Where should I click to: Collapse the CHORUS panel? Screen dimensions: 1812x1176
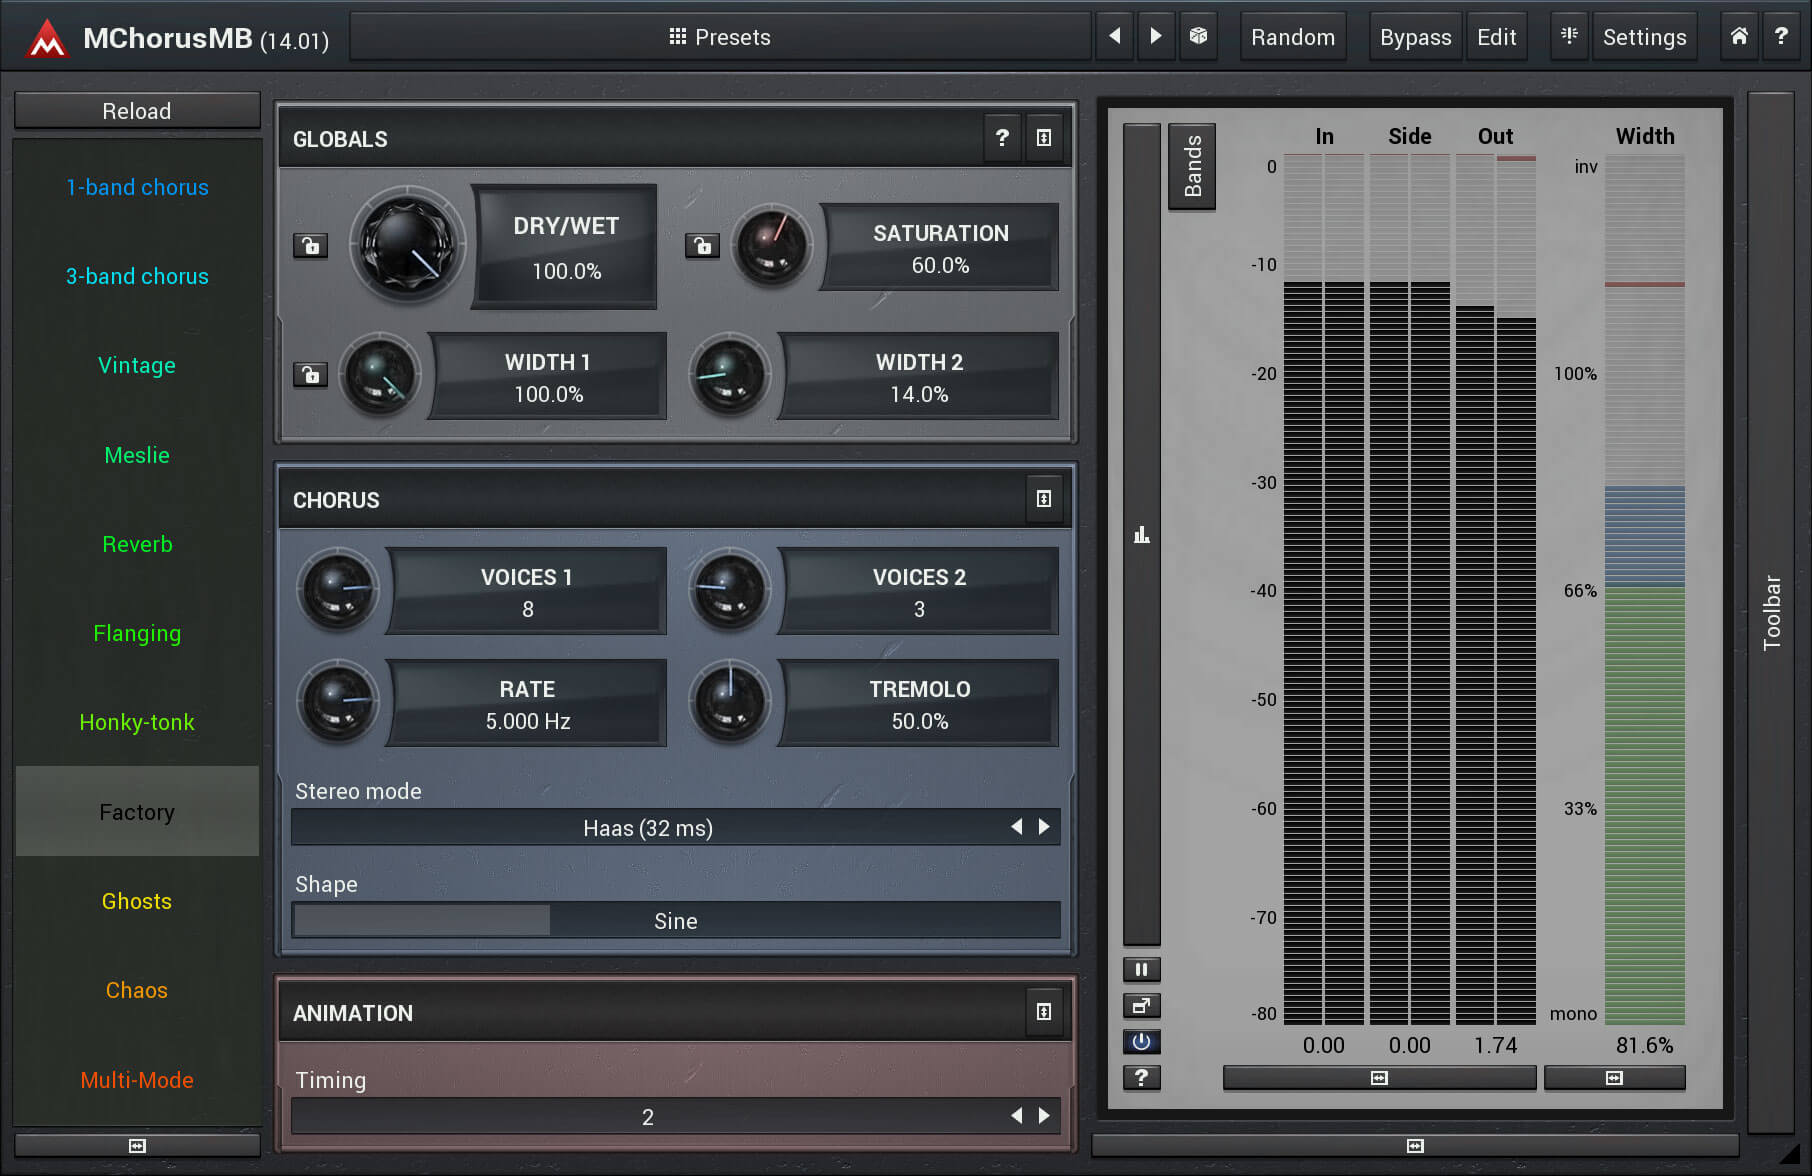click(1044, 499)
